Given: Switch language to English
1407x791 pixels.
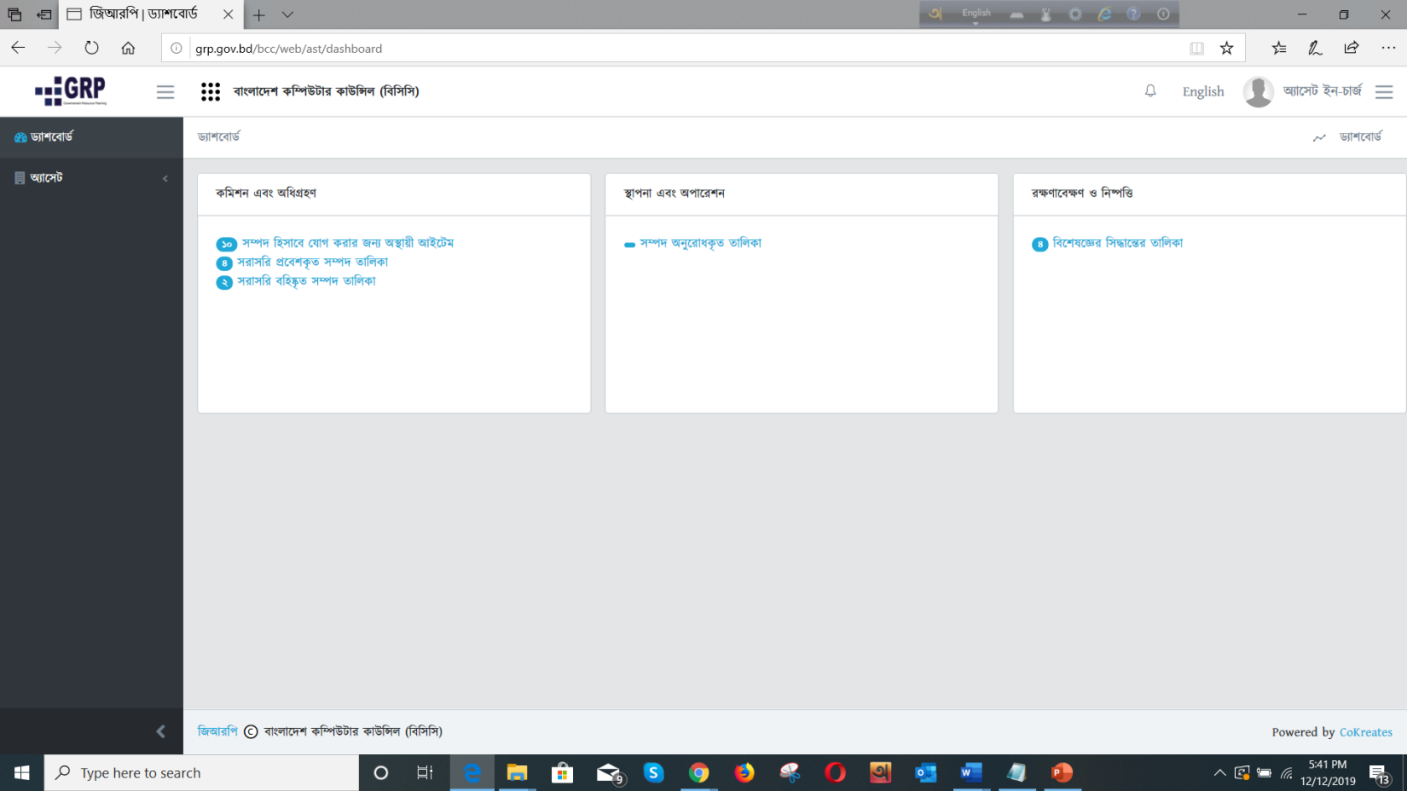Looking at the screenshot, I should [x=1203, y=92].
